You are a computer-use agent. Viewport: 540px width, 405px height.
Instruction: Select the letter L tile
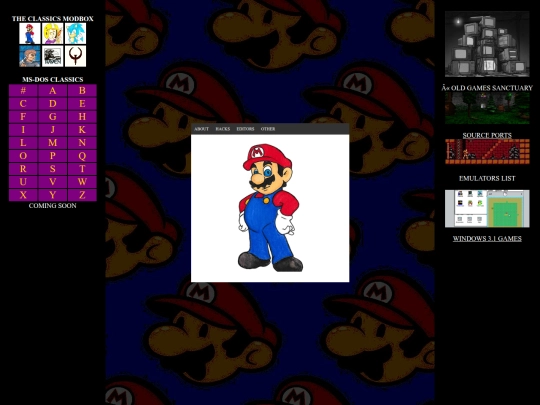click(x=23, y=143)
